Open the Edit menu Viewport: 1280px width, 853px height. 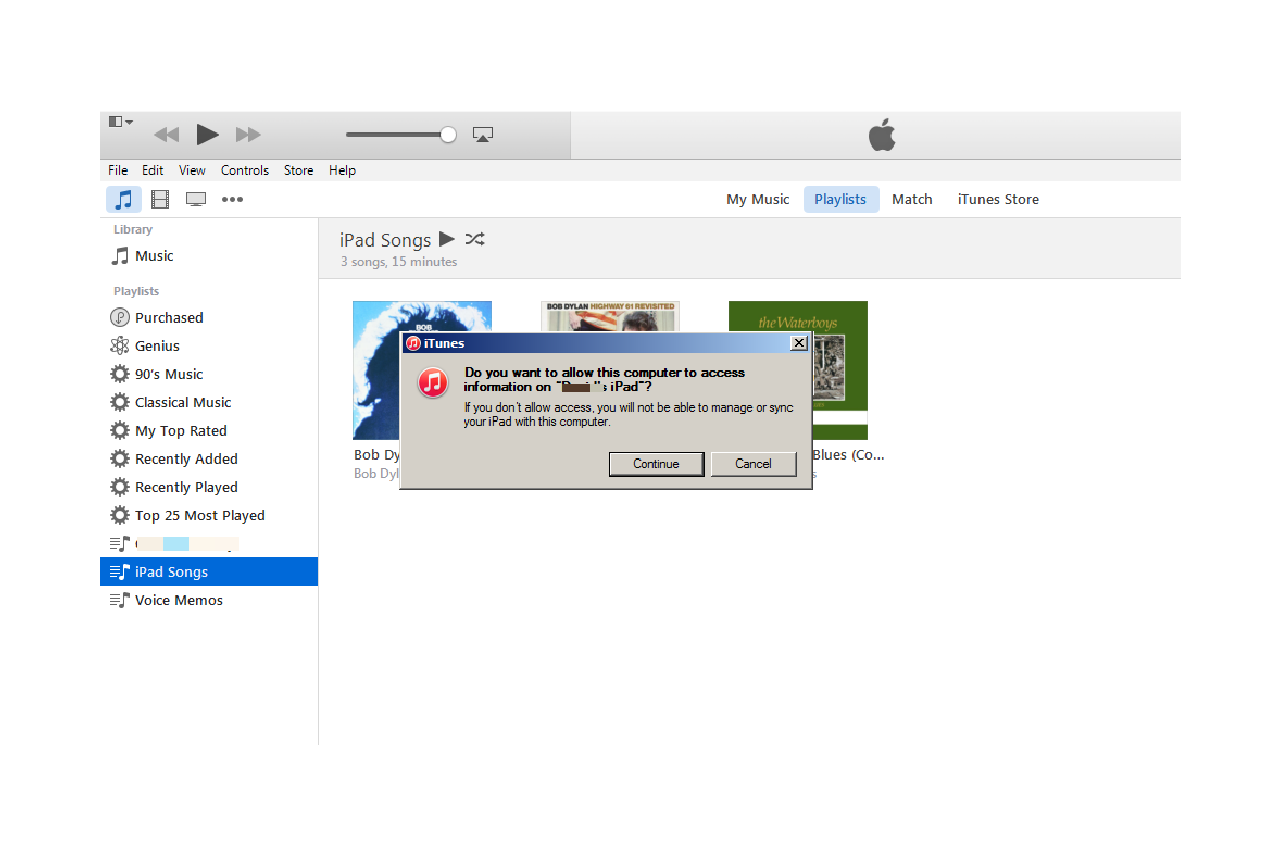coord(152,170)
